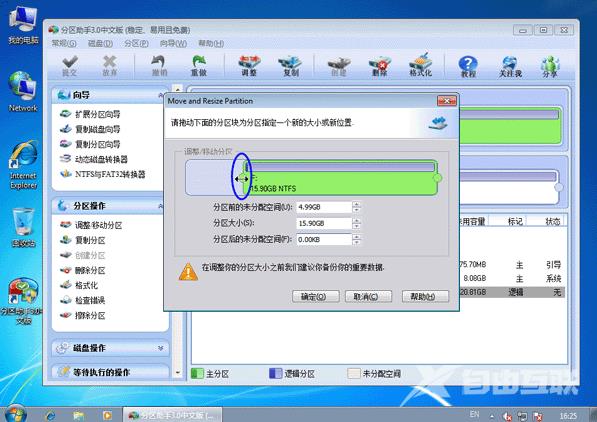
Task: Open the Recycle Bin desktop icon
Action: (x=23, y=227)
